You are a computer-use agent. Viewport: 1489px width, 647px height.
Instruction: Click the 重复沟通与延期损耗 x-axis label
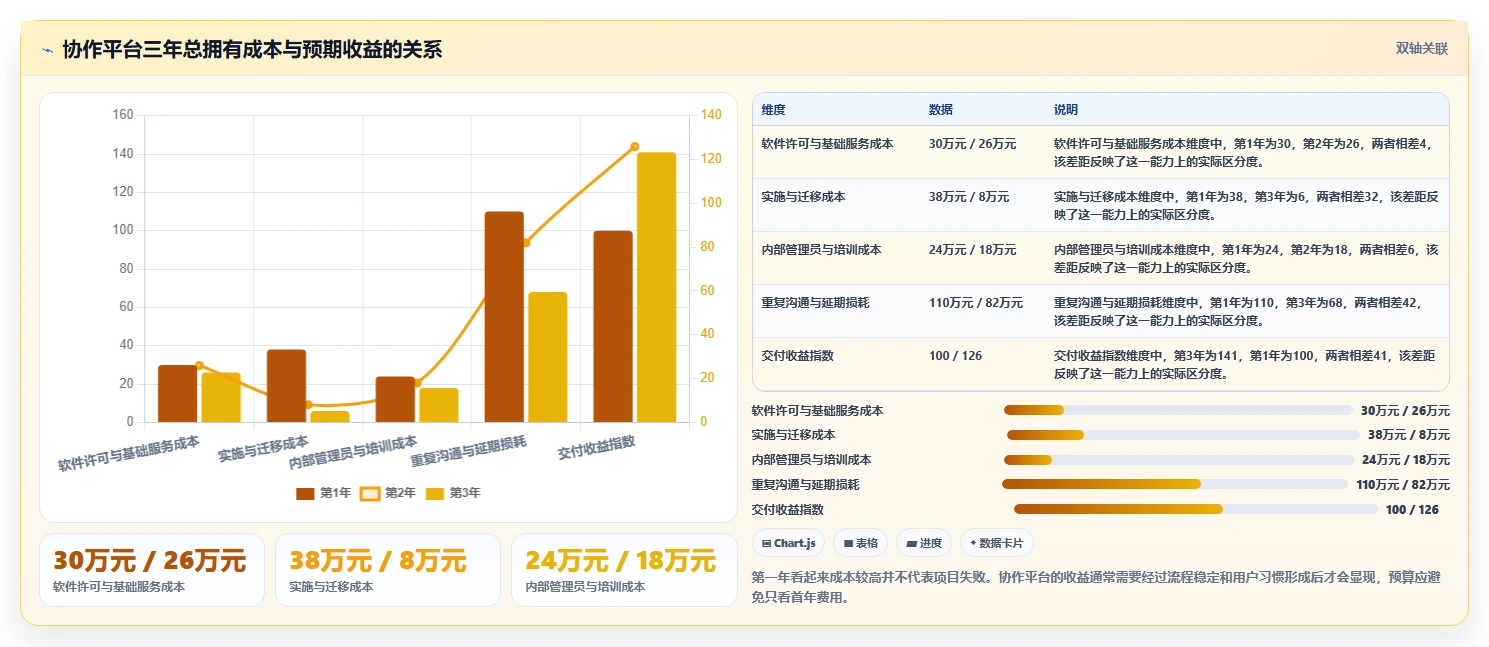pos(469,452)
